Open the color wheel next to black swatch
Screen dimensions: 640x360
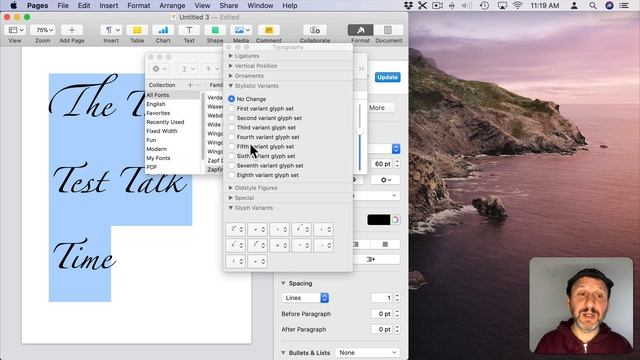pyautogui.click(x=395, y=220)
